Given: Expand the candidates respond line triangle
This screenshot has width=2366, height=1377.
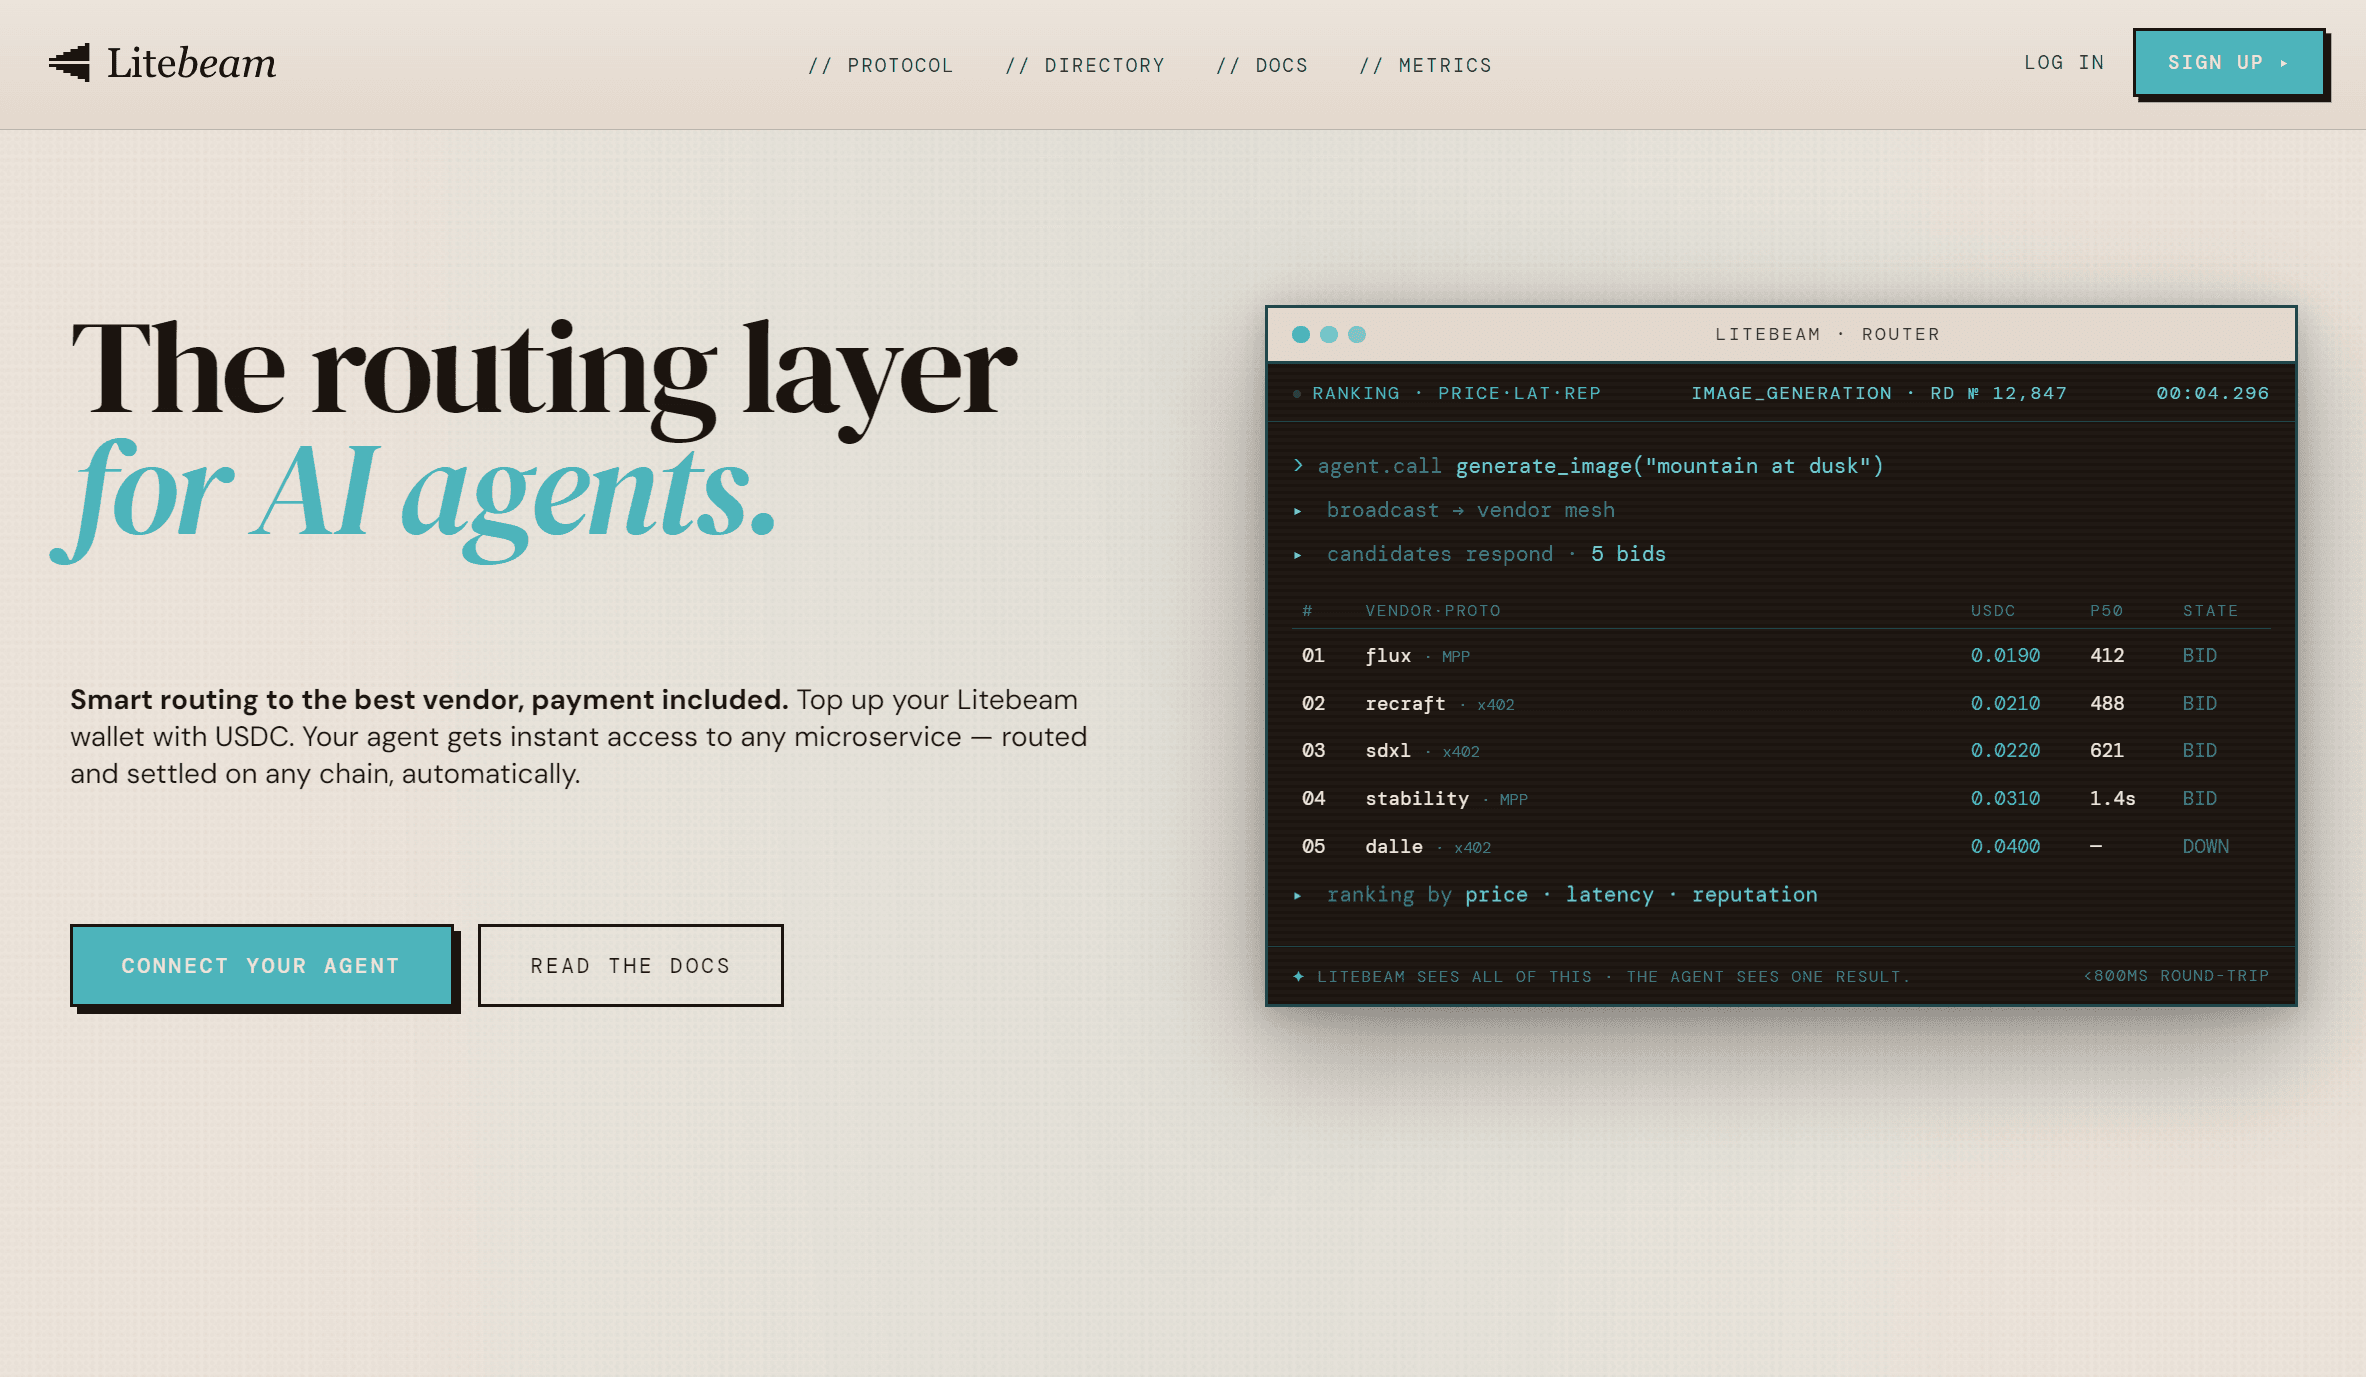Looking at the screenshot, I should 1298,555.
